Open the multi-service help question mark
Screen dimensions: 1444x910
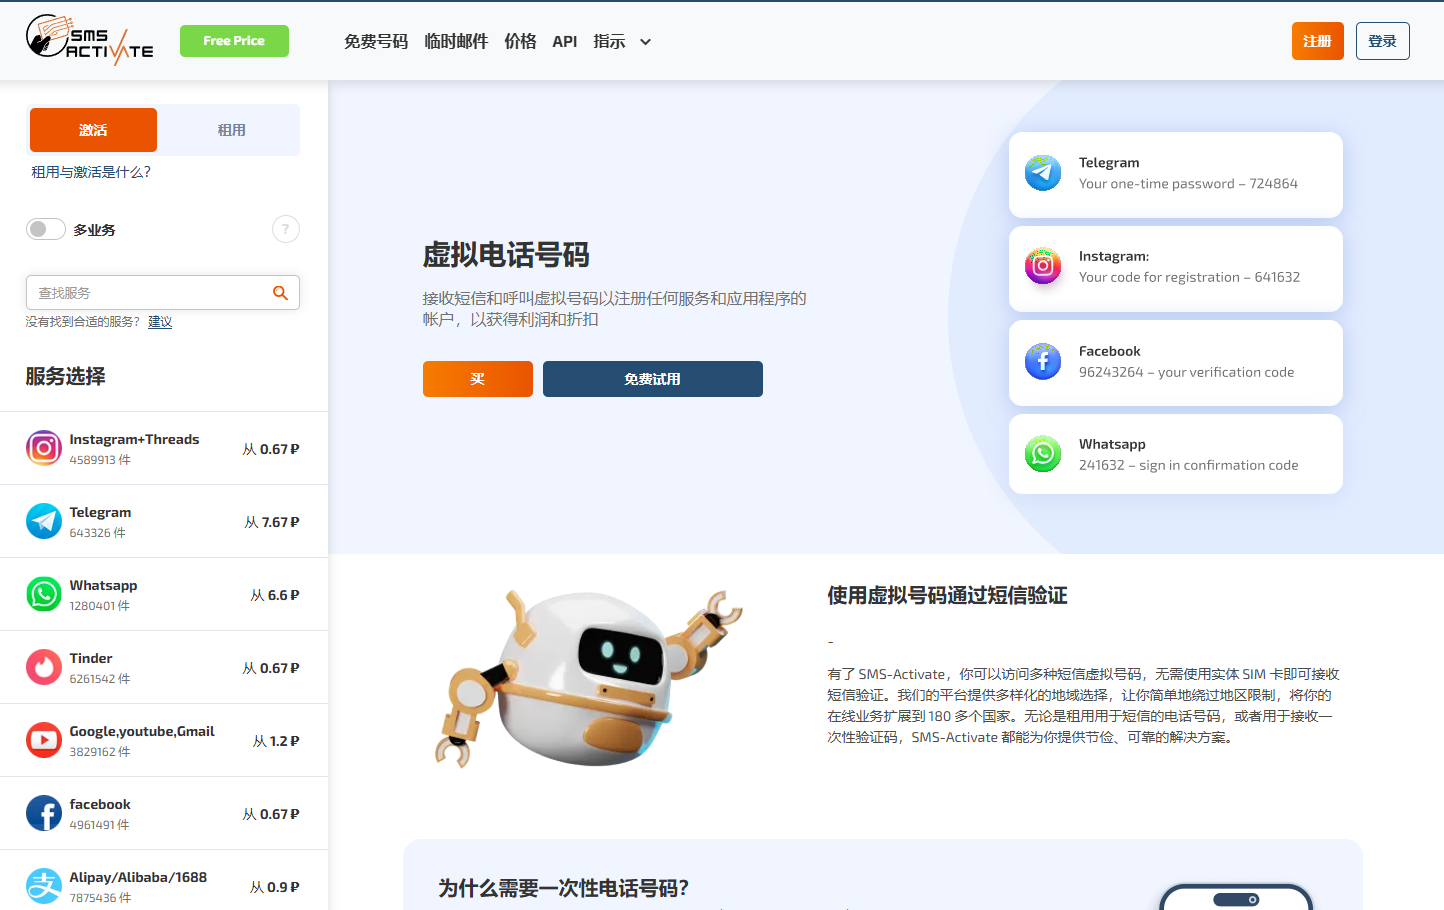tap(286, 229)
